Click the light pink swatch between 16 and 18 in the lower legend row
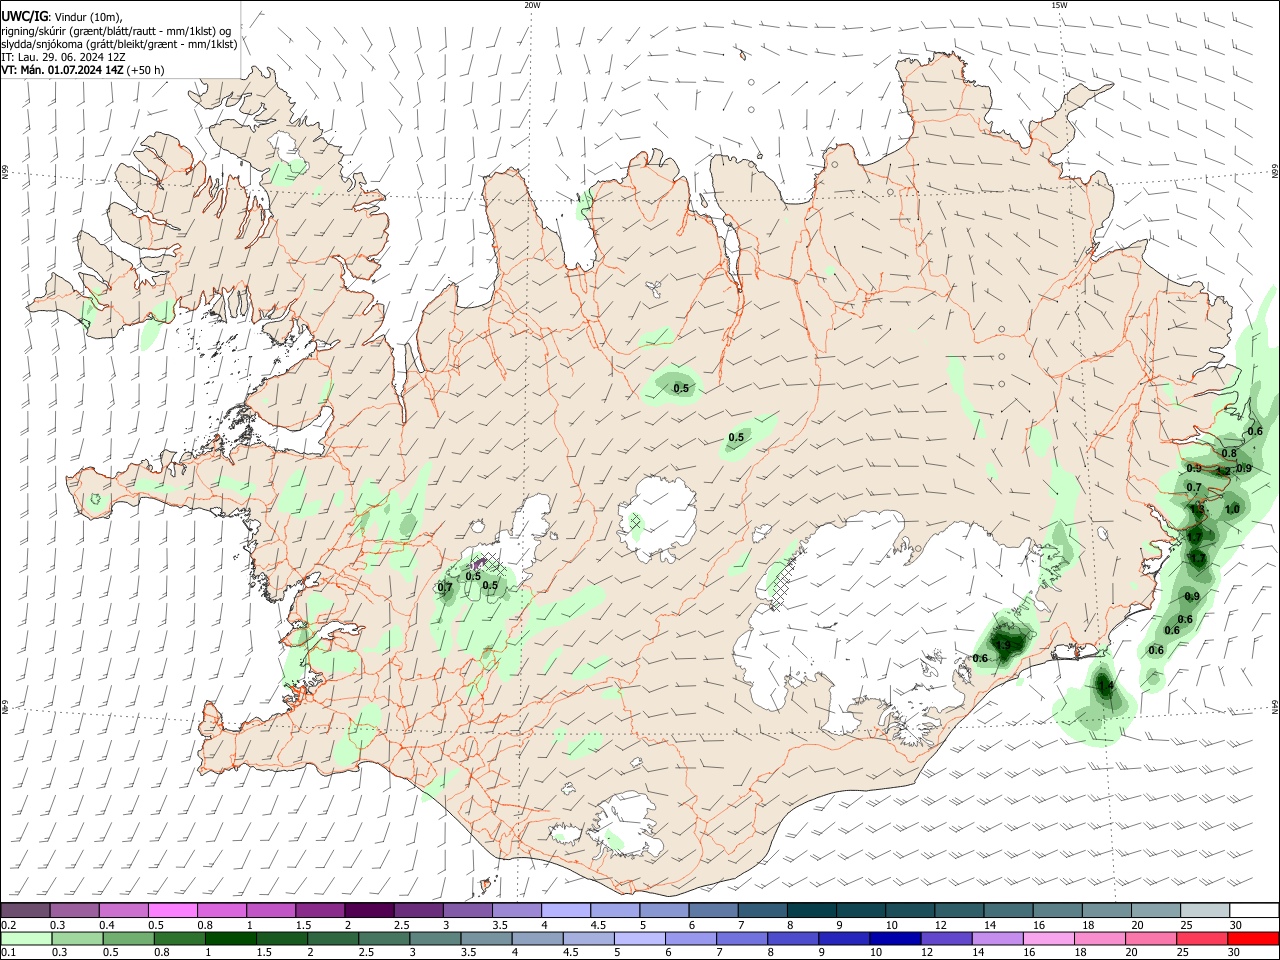The width and height of the screenshot is (1280, 960). (x=1048, y=938)
